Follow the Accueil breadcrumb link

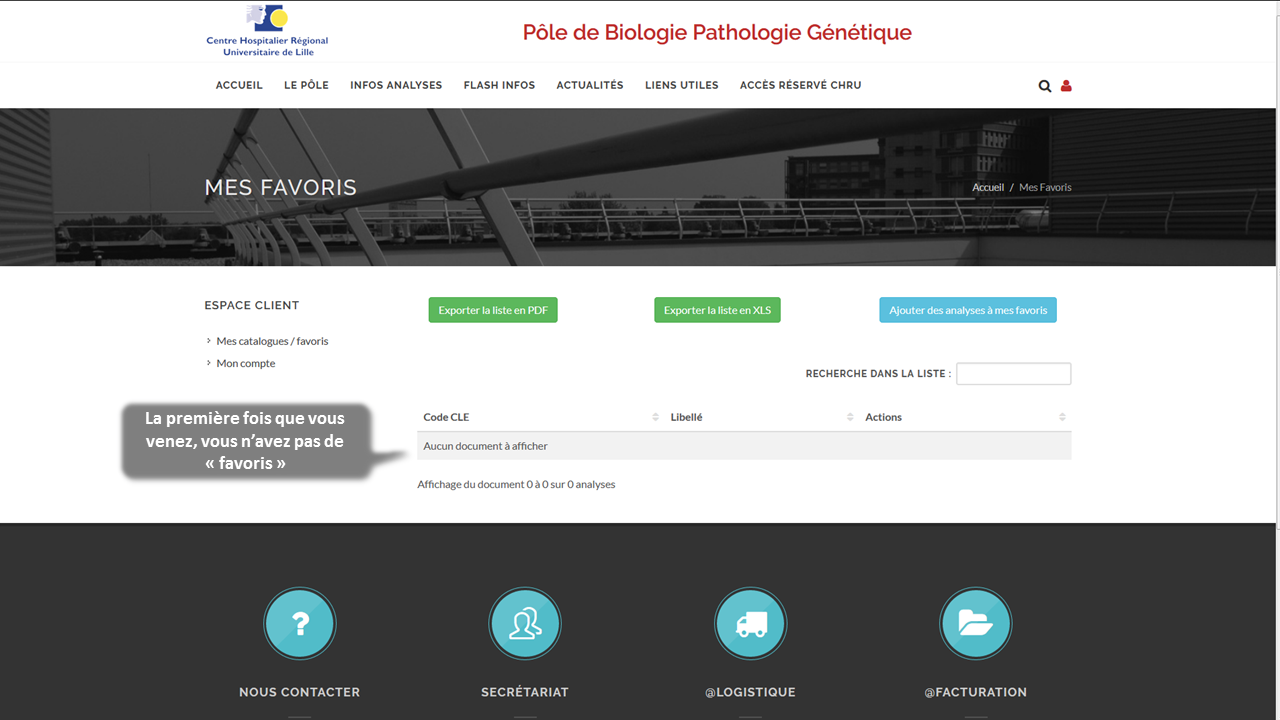pos(988,187)
